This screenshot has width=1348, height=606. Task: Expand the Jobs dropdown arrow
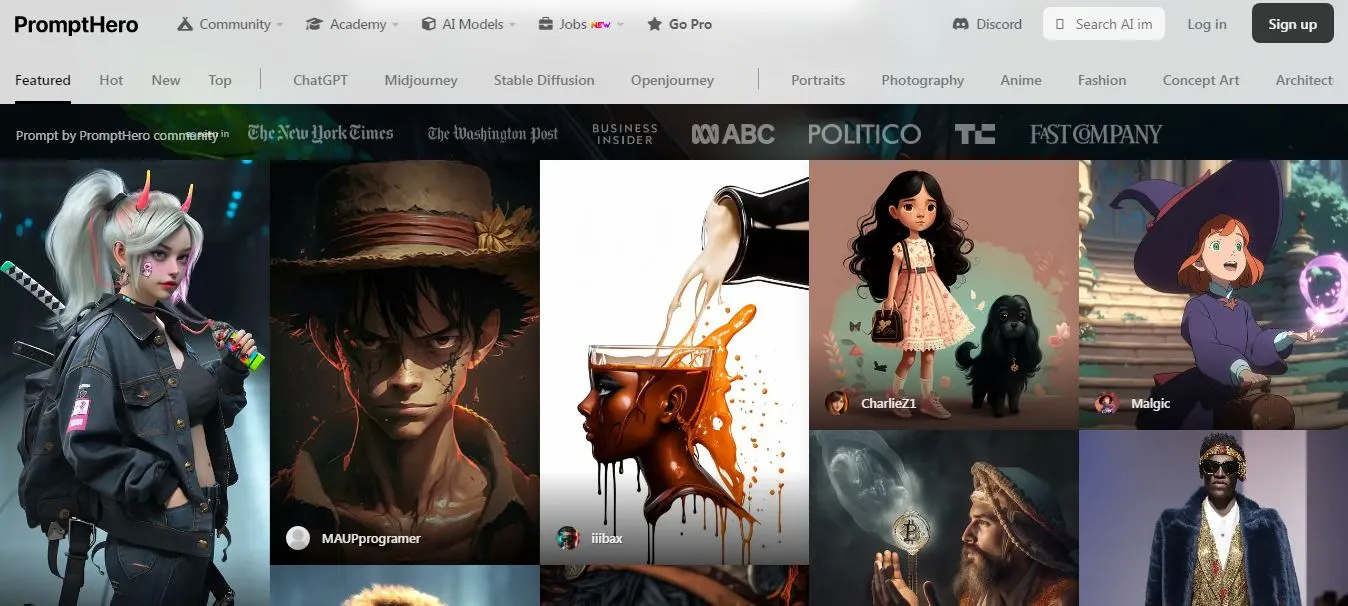click(x=621, y=25)
